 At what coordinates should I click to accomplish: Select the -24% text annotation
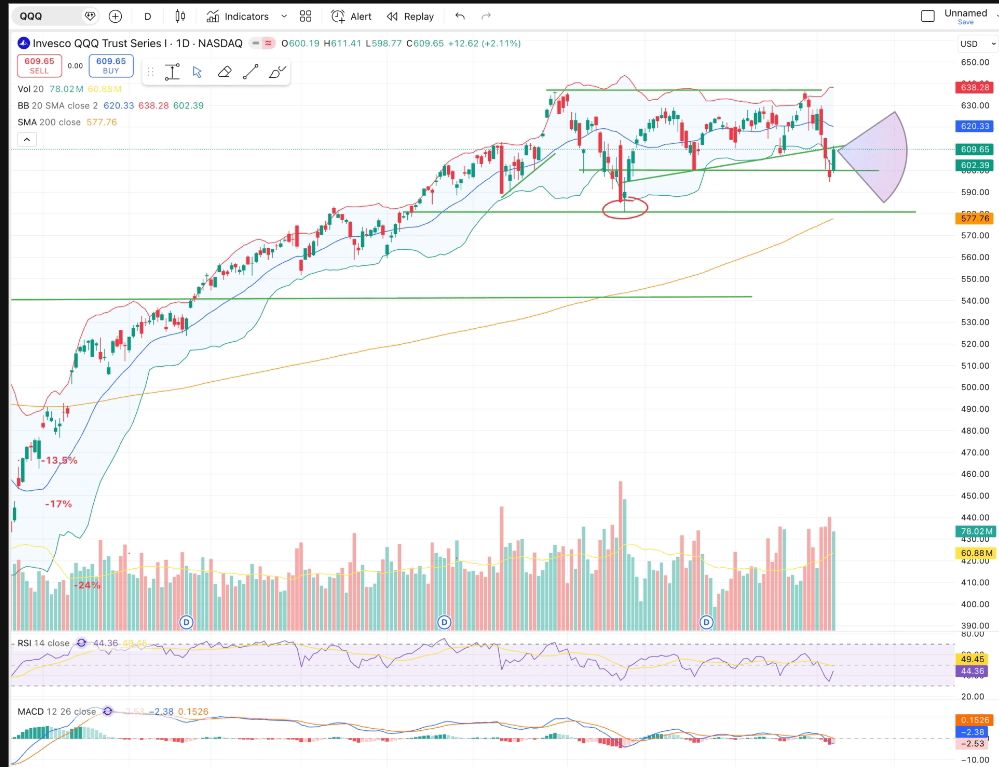pyautogui.click(x=87, y=585)
